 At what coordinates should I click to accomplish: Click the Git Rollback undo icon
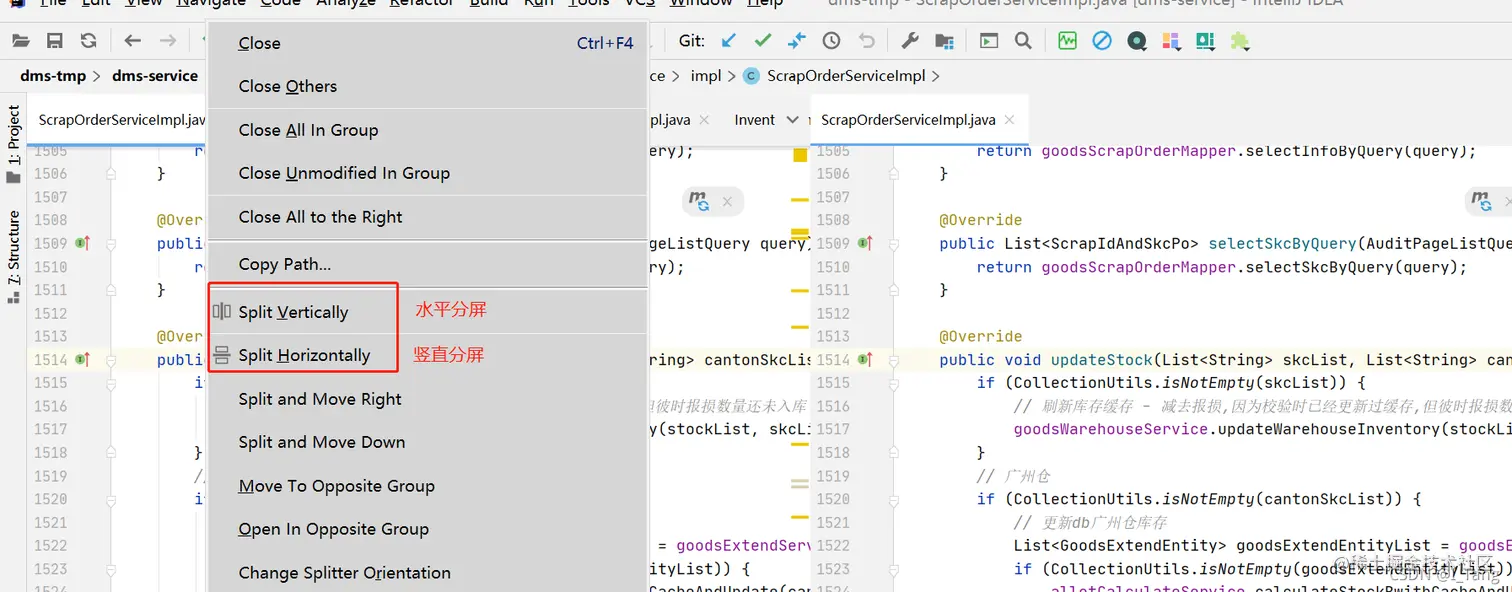coord(867,41)
